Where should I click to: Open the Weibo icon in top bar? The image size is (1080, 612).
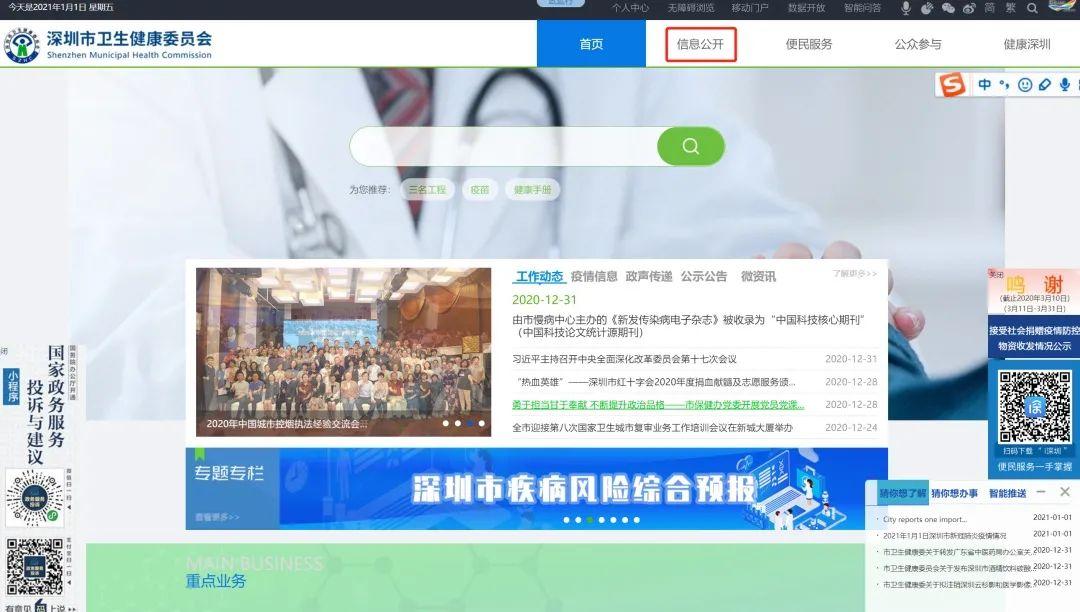(x=968, y=8)
